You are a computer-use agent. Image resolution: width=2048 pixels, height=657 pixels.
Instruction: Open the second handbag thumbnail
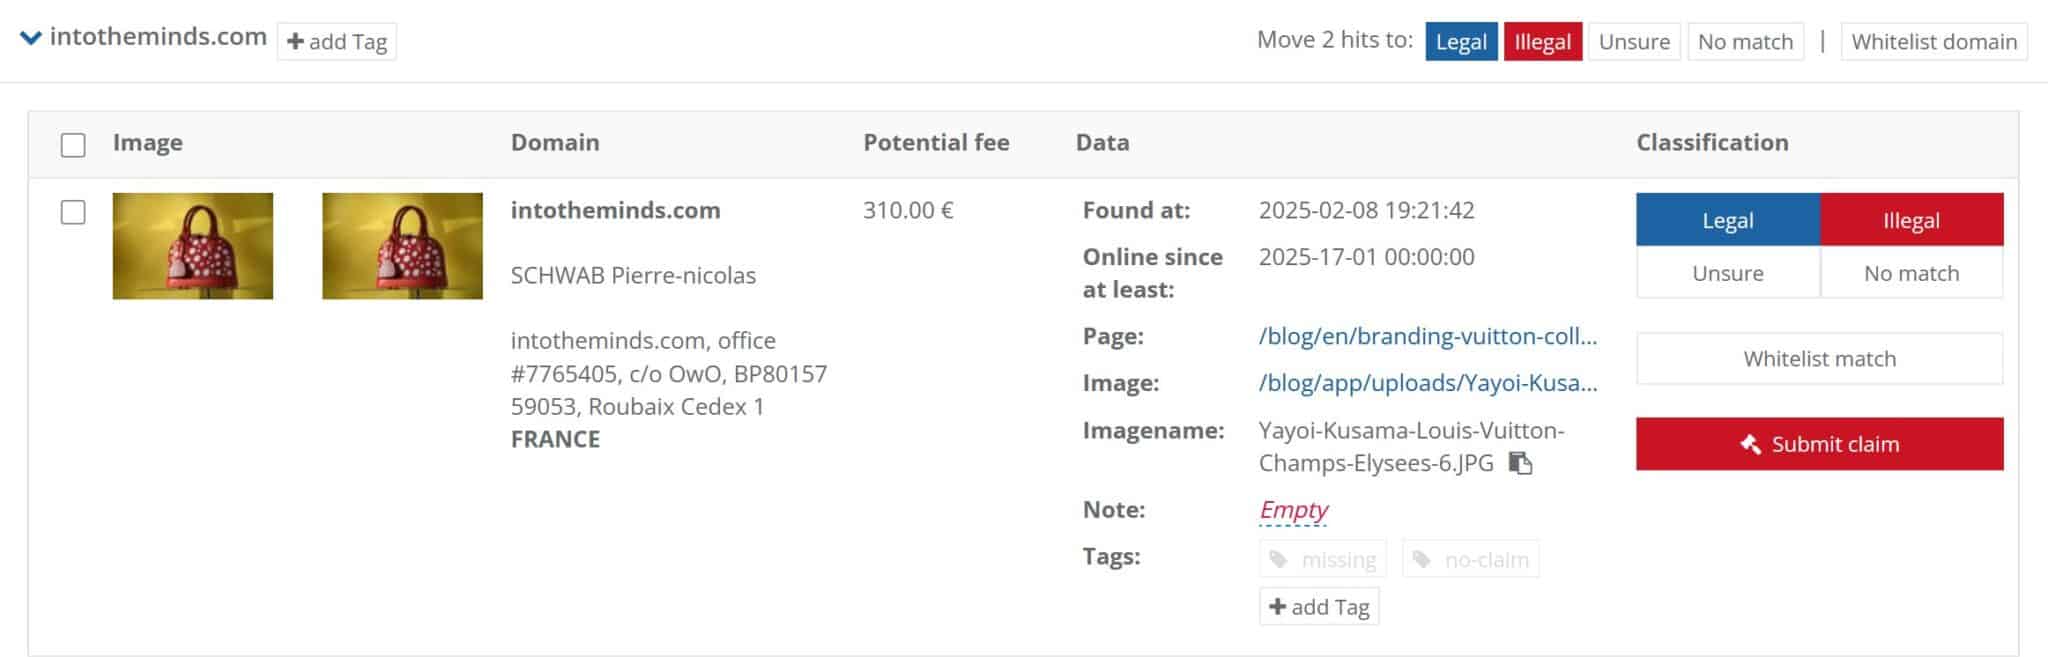pos(402,246)
